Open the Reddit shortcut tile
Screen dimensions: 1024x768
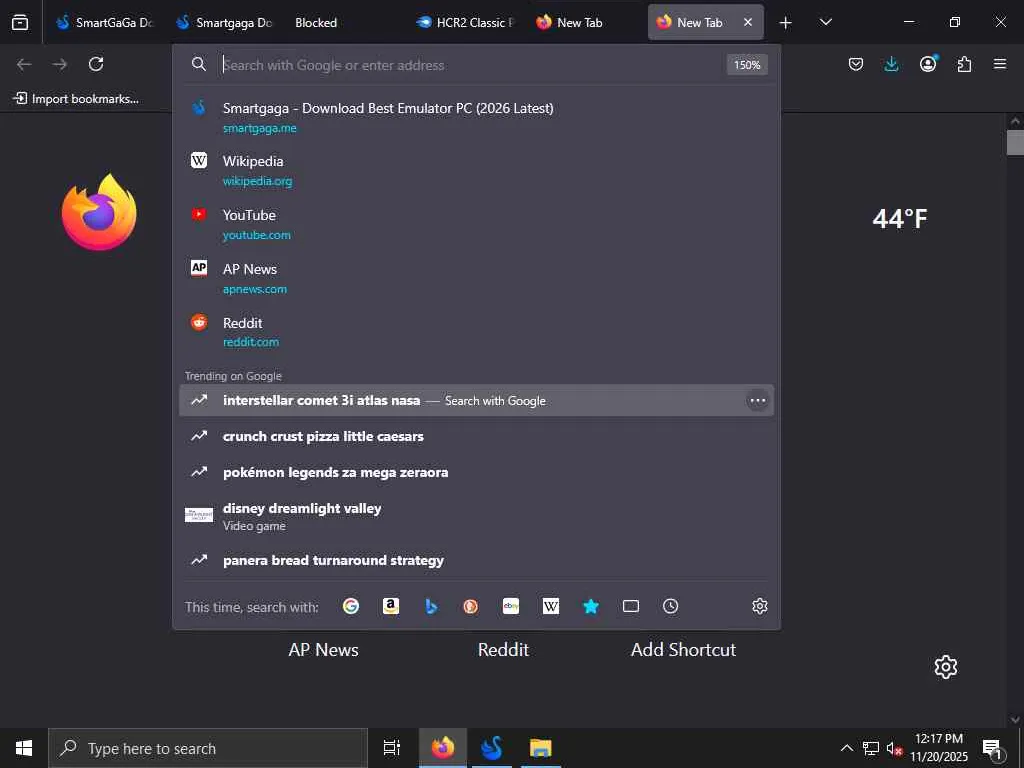503,650
